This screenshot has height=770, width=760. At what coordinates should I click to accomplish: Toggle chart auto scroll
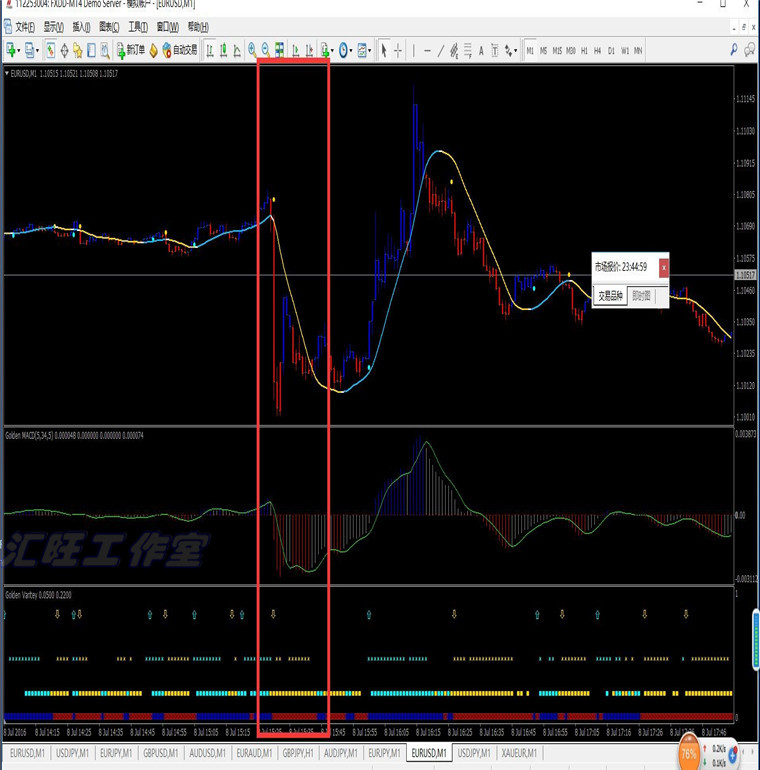pyautogui.click(x=296, y=50)
